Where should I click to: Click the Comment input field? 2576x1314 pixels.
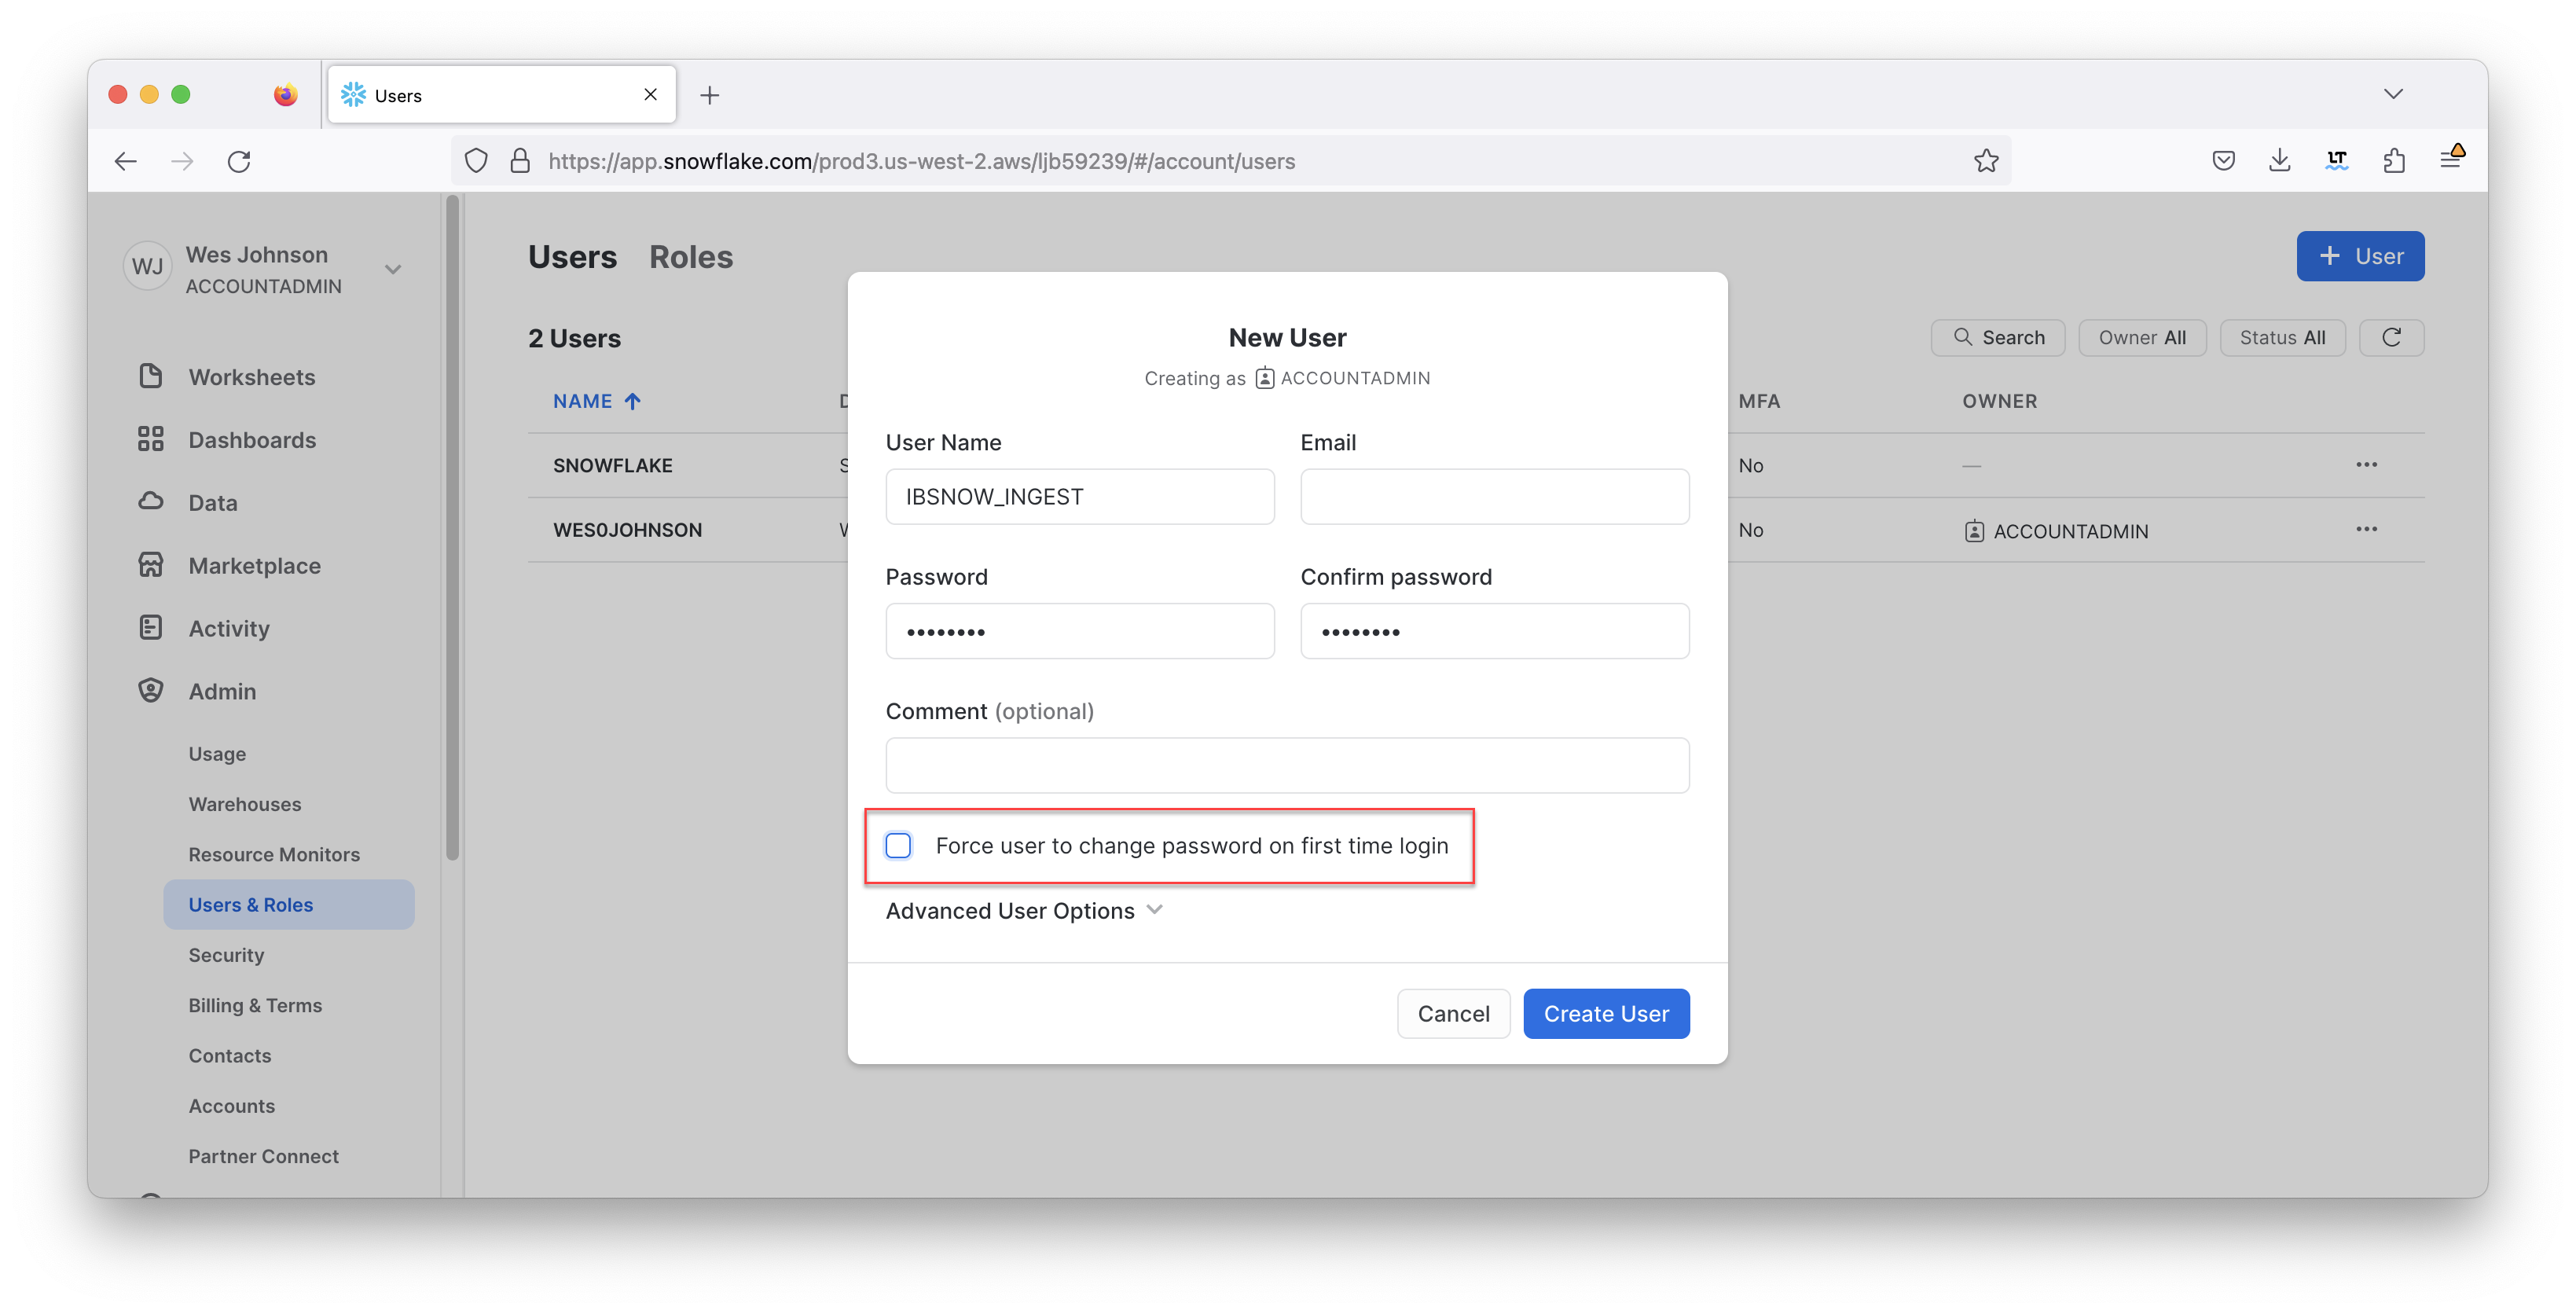click(x=1287, y=766)
